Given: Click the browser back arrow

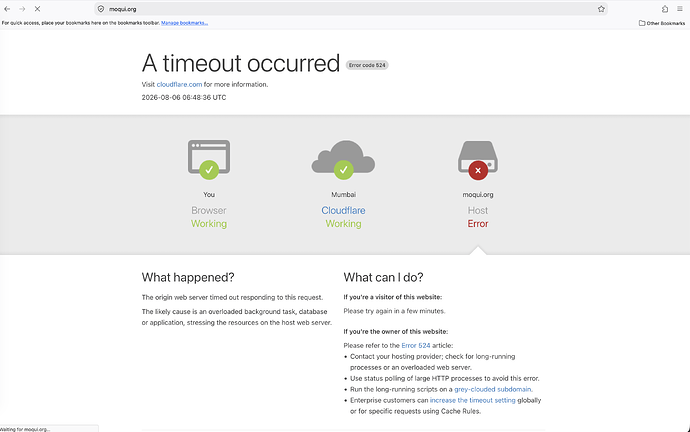Looking at the screenshot, I should point(7,9).
